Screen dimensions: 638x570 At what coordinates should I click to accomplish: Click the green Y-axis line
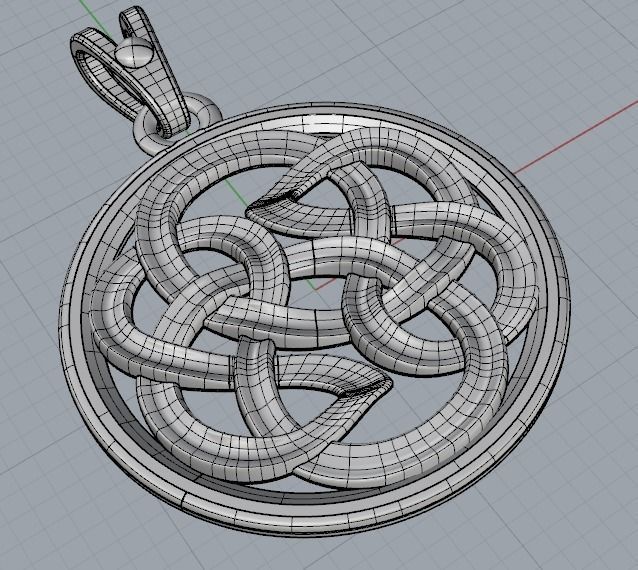[92, 16]
